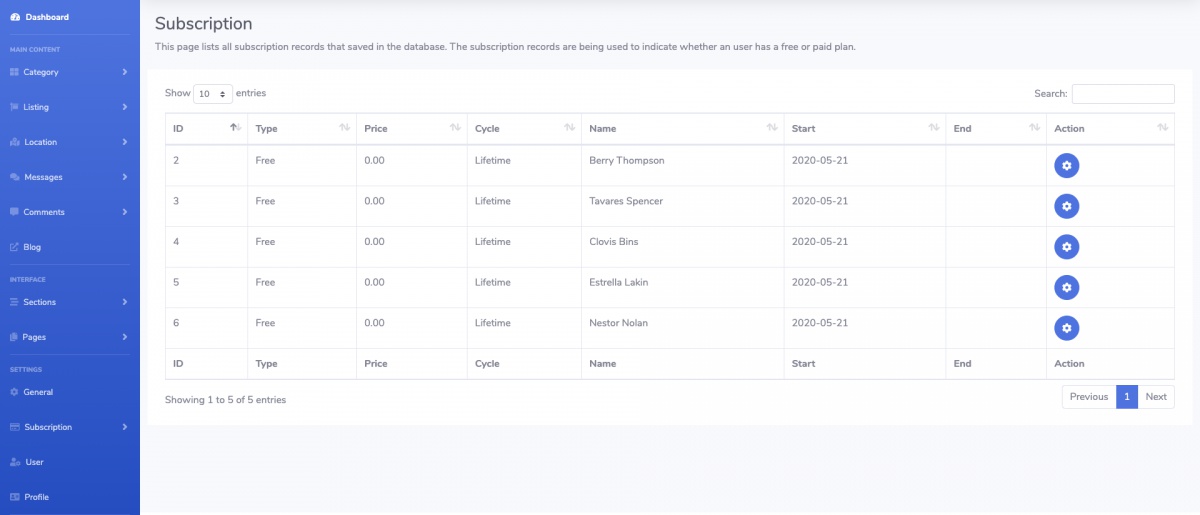Open the Profile menu item
1200x515 pixels.
[36, 497]
